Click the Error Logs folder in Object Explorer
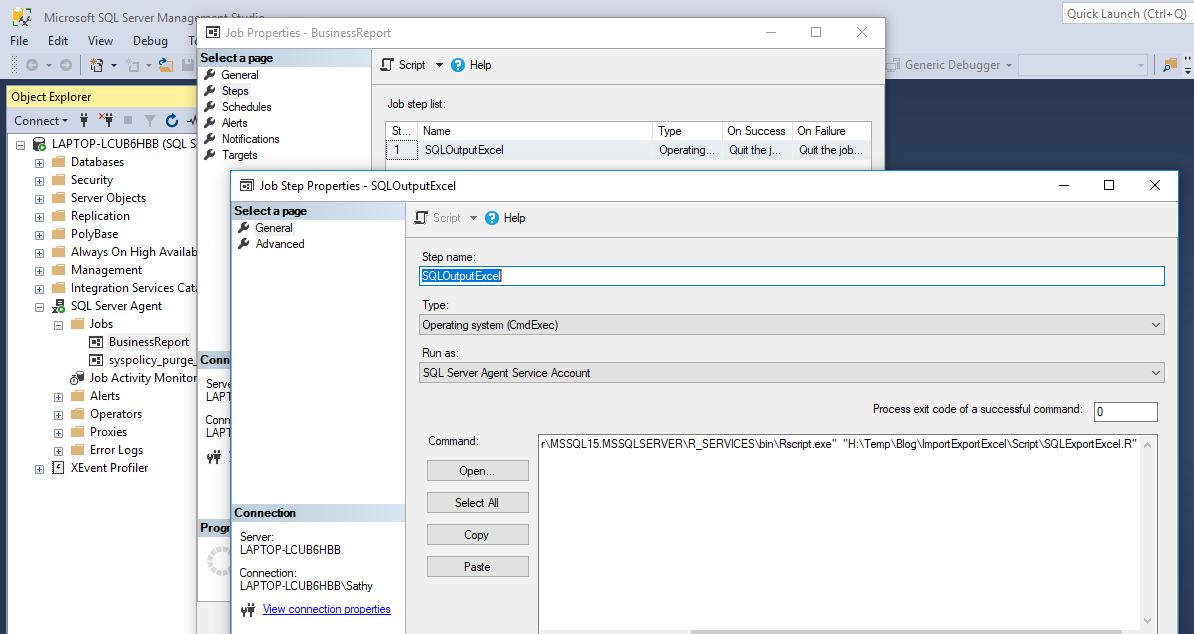This screenshot has height=634, width=1194. click(x=117, y=450)
